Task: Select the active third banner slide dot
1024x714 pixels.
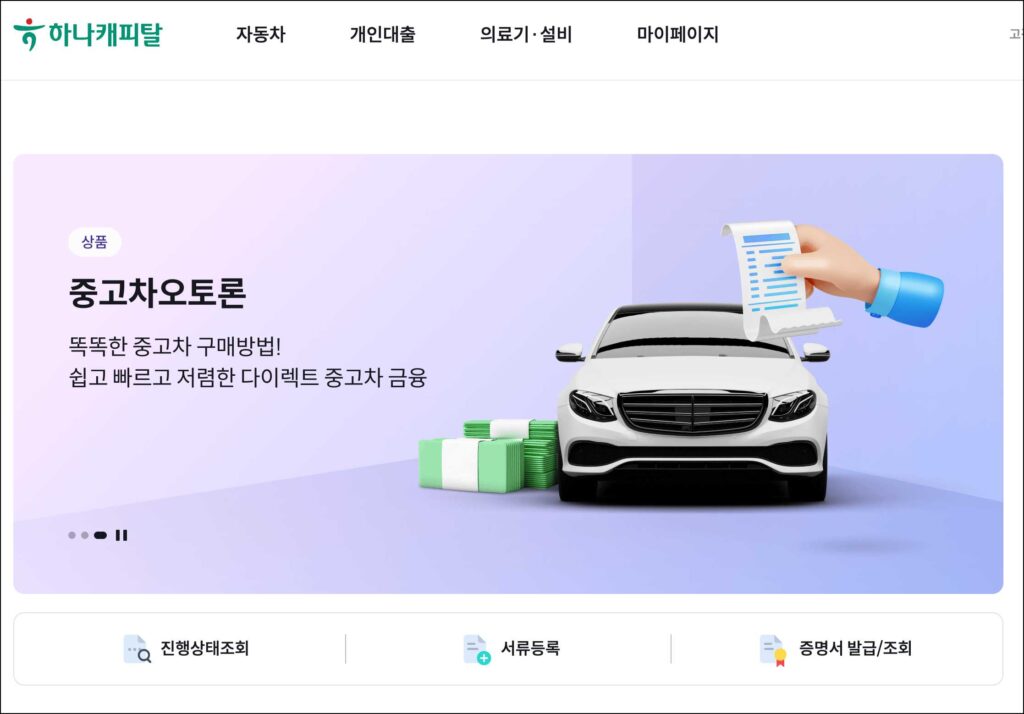Action: click(101, 535)
